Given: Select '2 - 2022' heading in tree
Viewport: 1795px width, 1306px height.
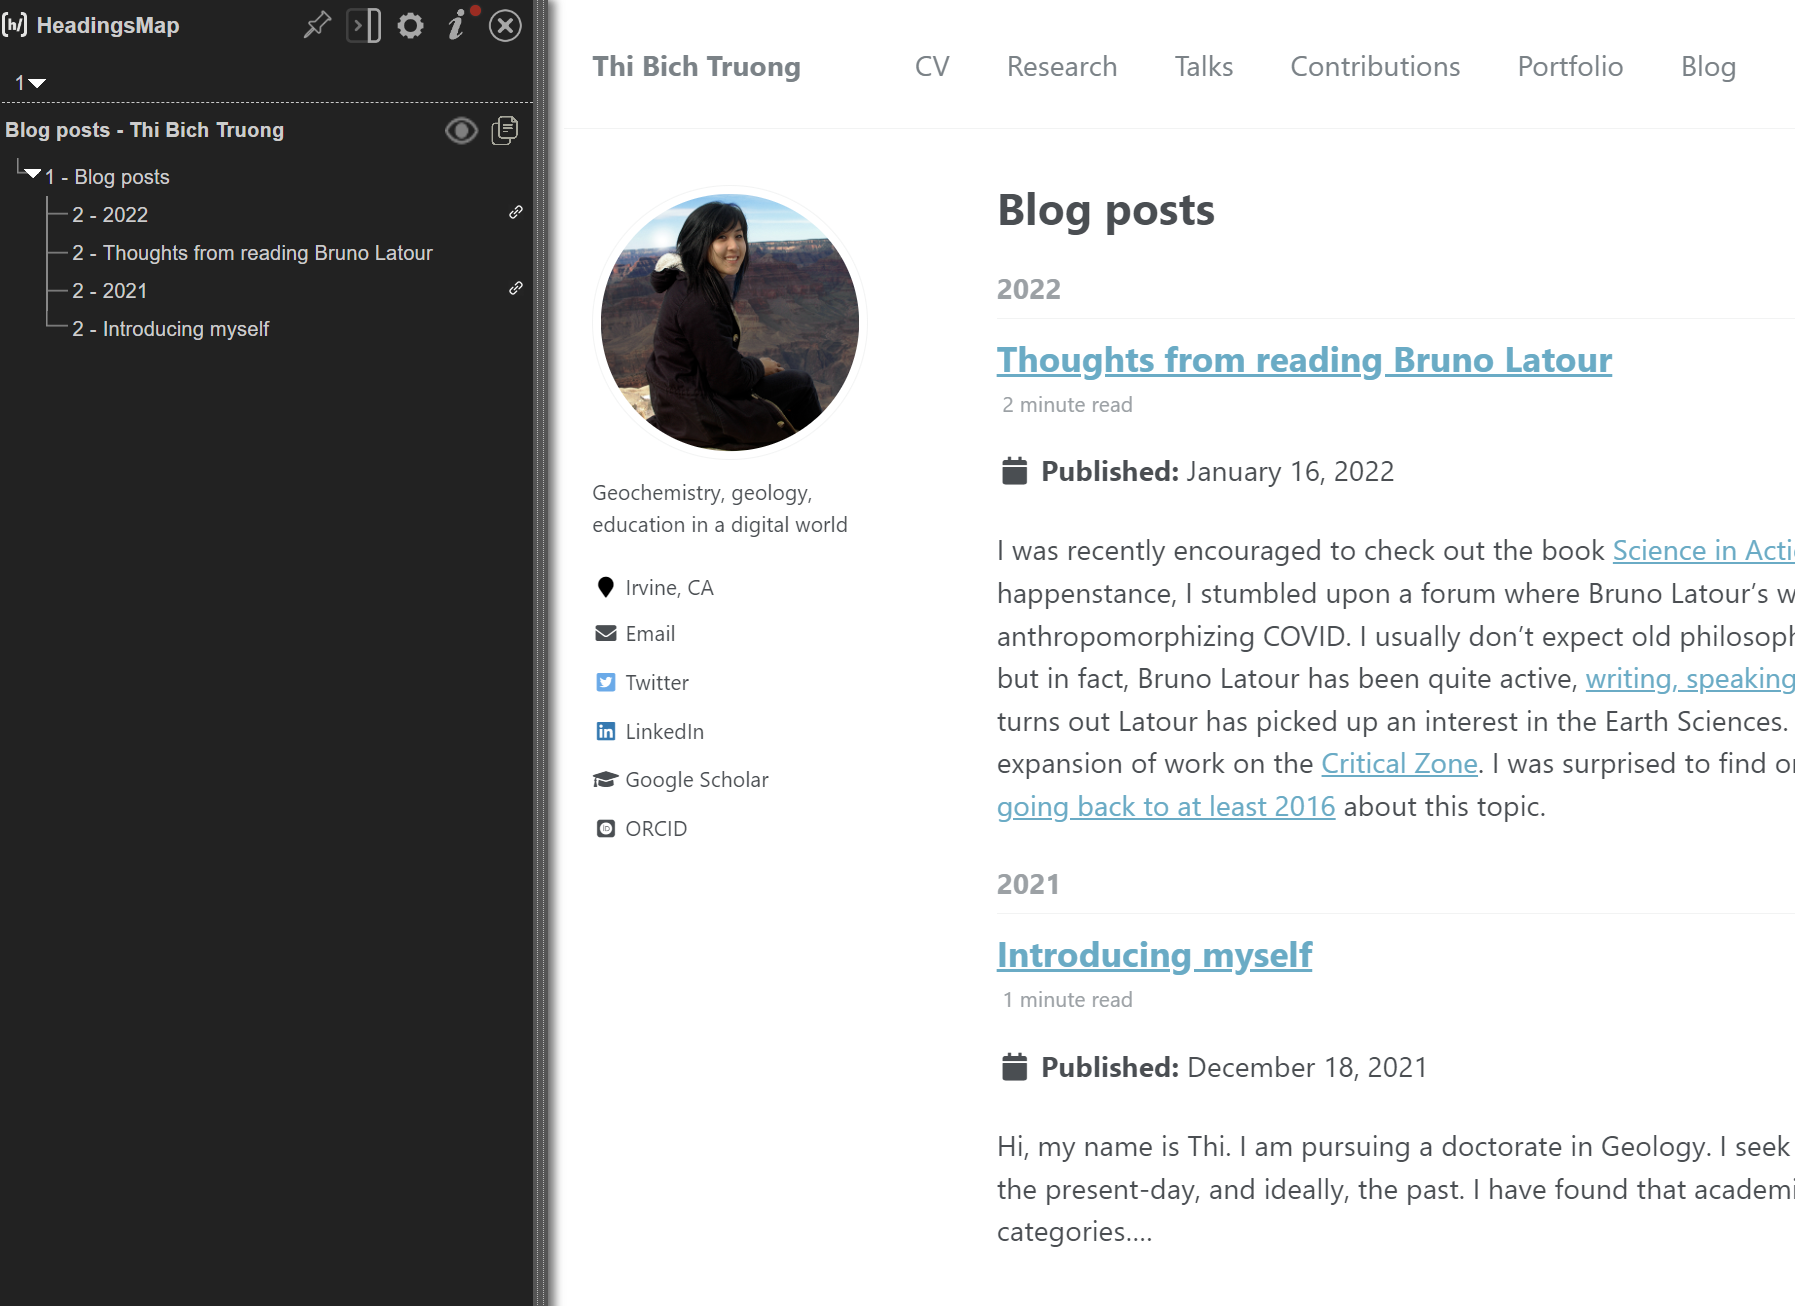Looking at the screenshot, I should pos(110,215).
